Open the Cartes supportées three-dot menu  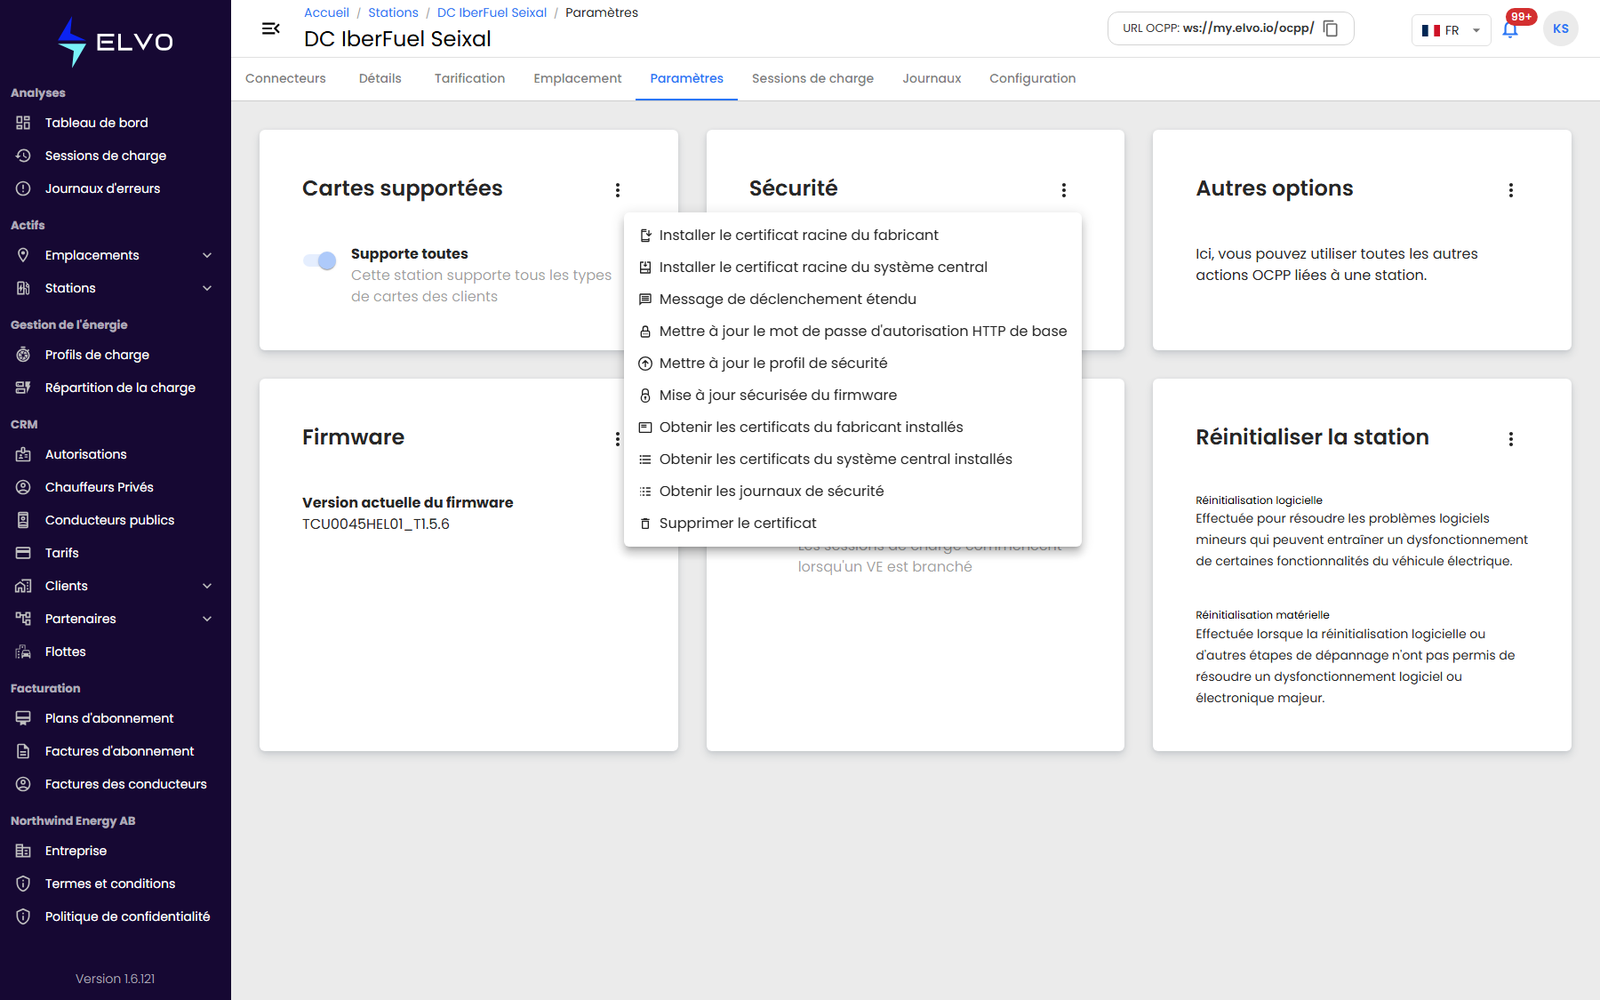tap(617, 190)
